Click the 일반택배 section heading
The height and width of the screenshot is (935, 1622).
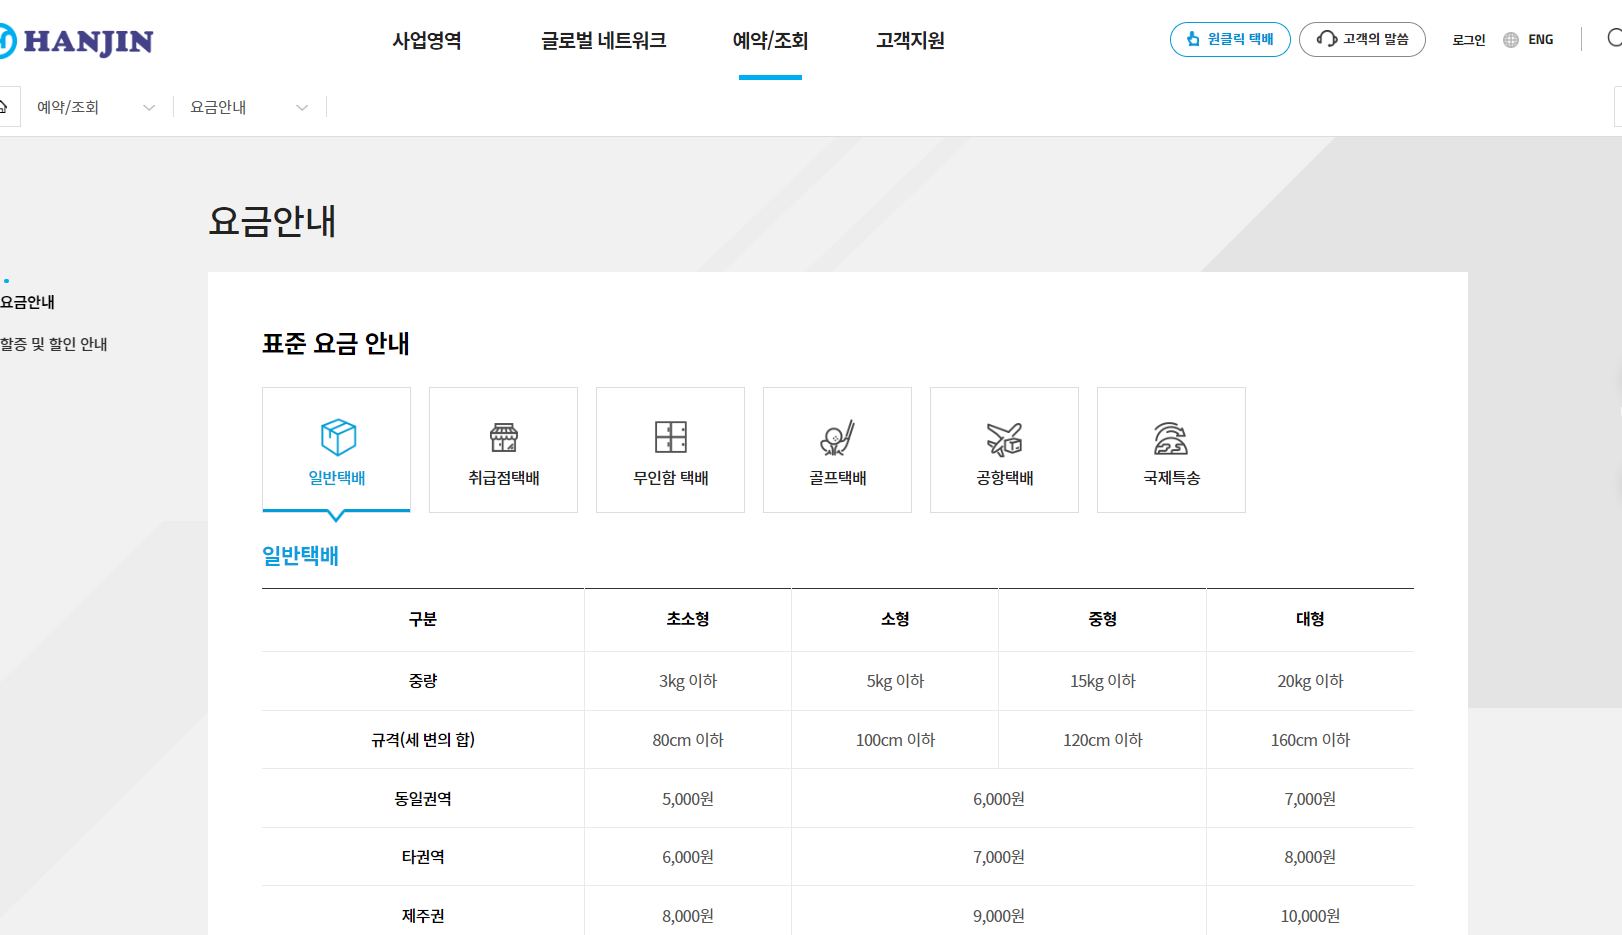click(x=300, y=555)
